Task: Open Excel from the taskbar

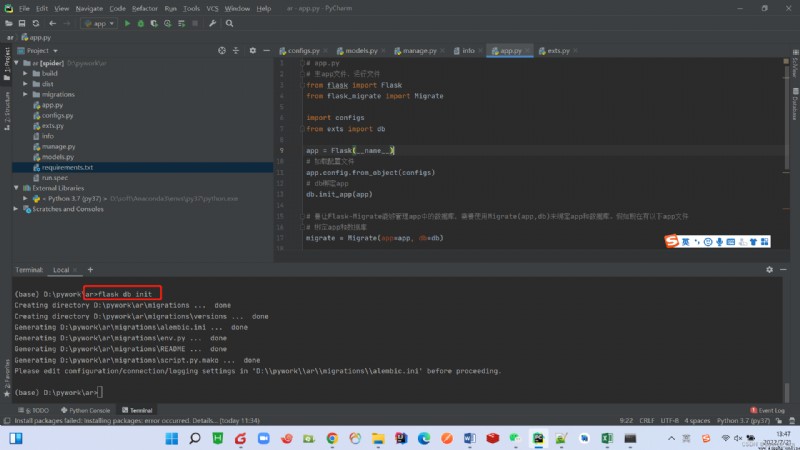Action: click(607, 438)
